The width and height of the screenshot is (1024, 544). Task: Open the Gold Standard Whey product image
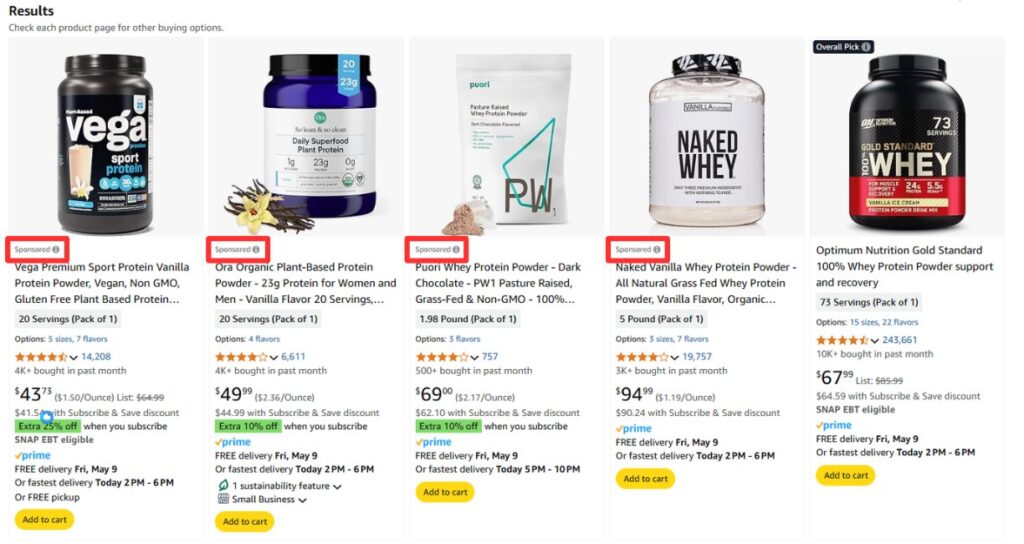(x=907, y=142)
